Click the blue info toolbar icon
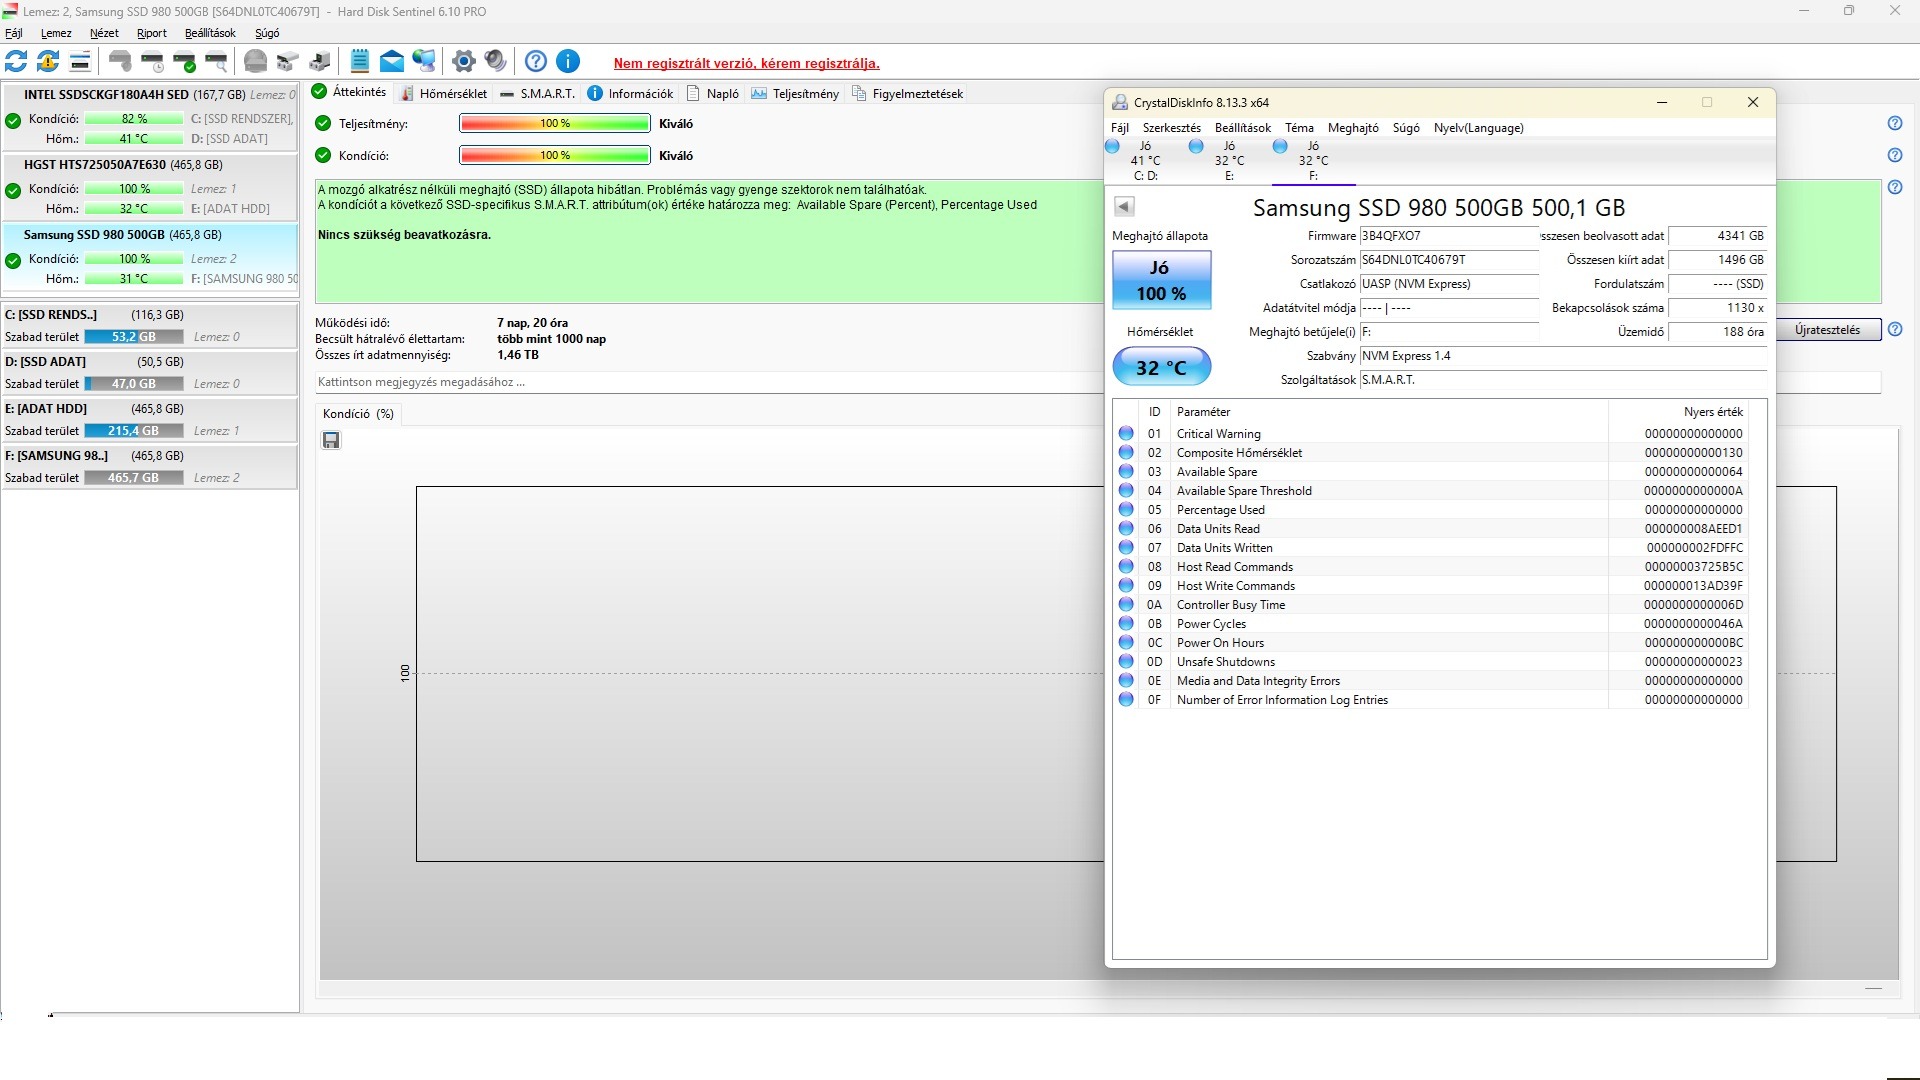1920x1080 pixels. pos(568,62)
